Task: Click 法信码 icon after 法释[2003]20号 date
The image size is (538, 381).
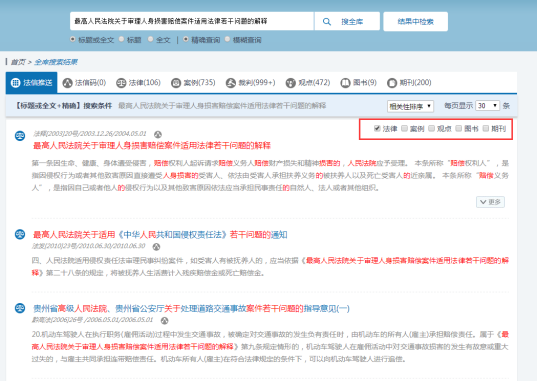Action: 157,134
